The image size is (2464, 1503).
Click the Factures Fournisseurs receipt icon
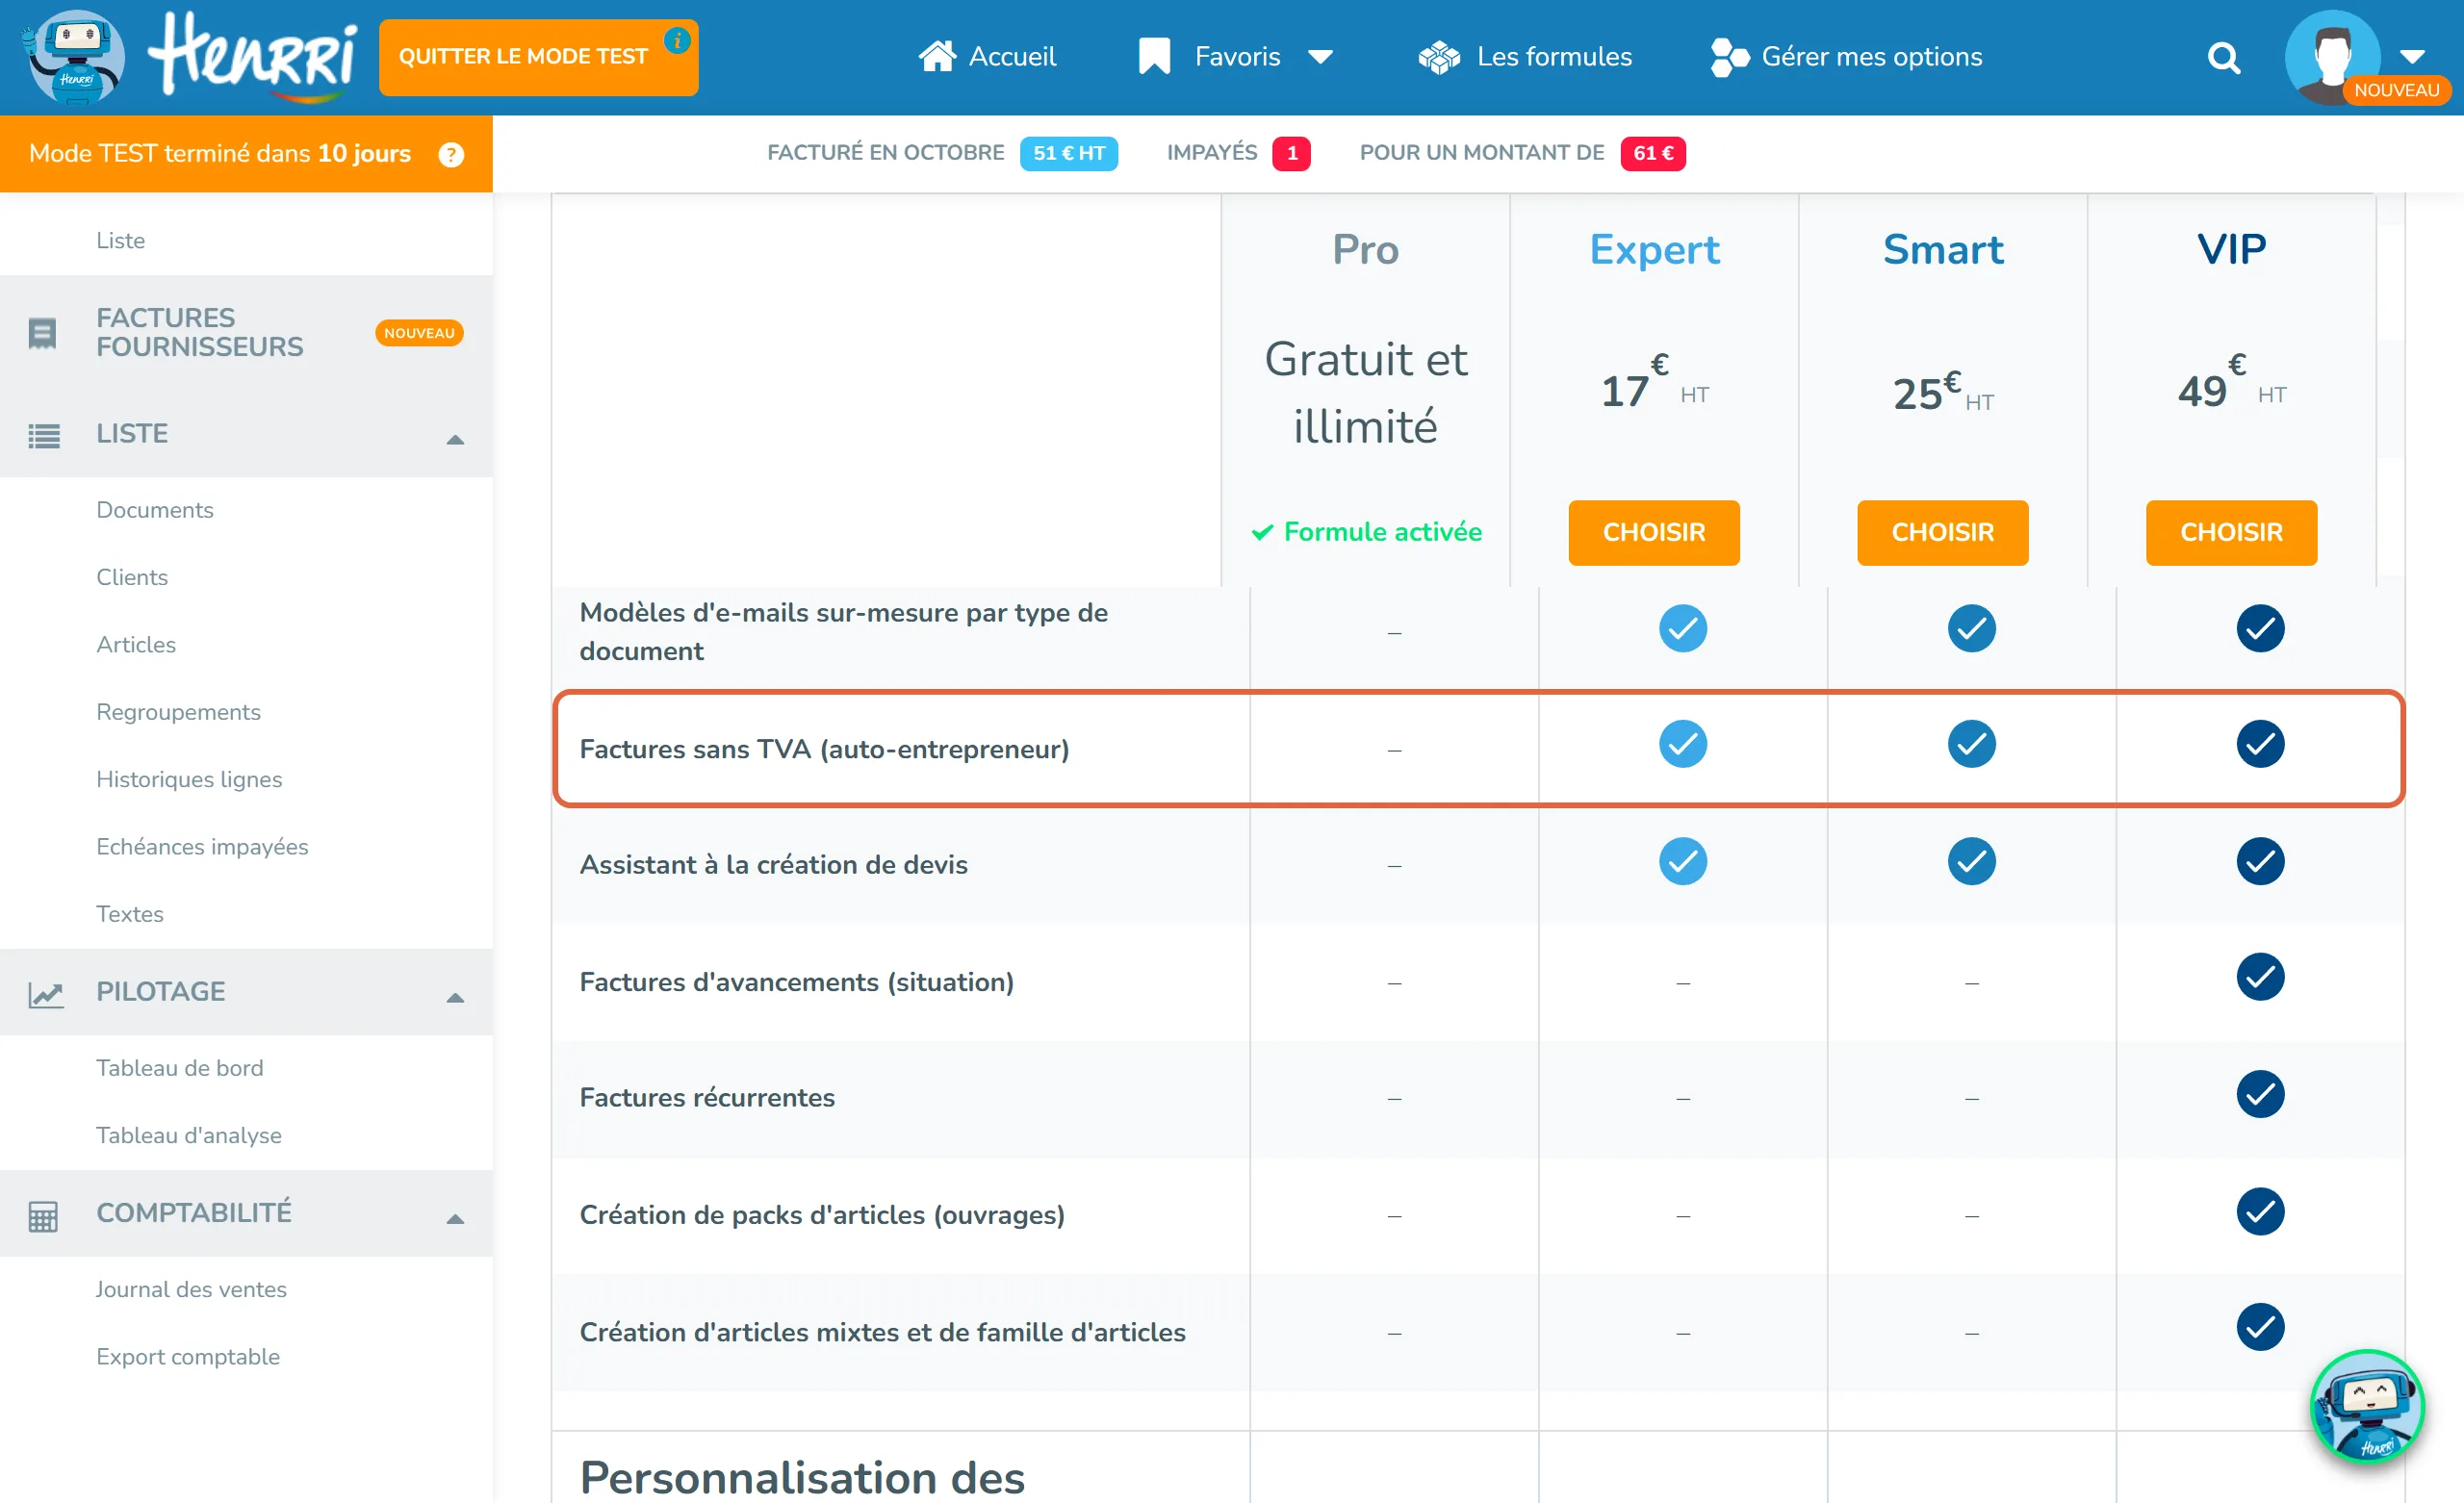(43, 333)
